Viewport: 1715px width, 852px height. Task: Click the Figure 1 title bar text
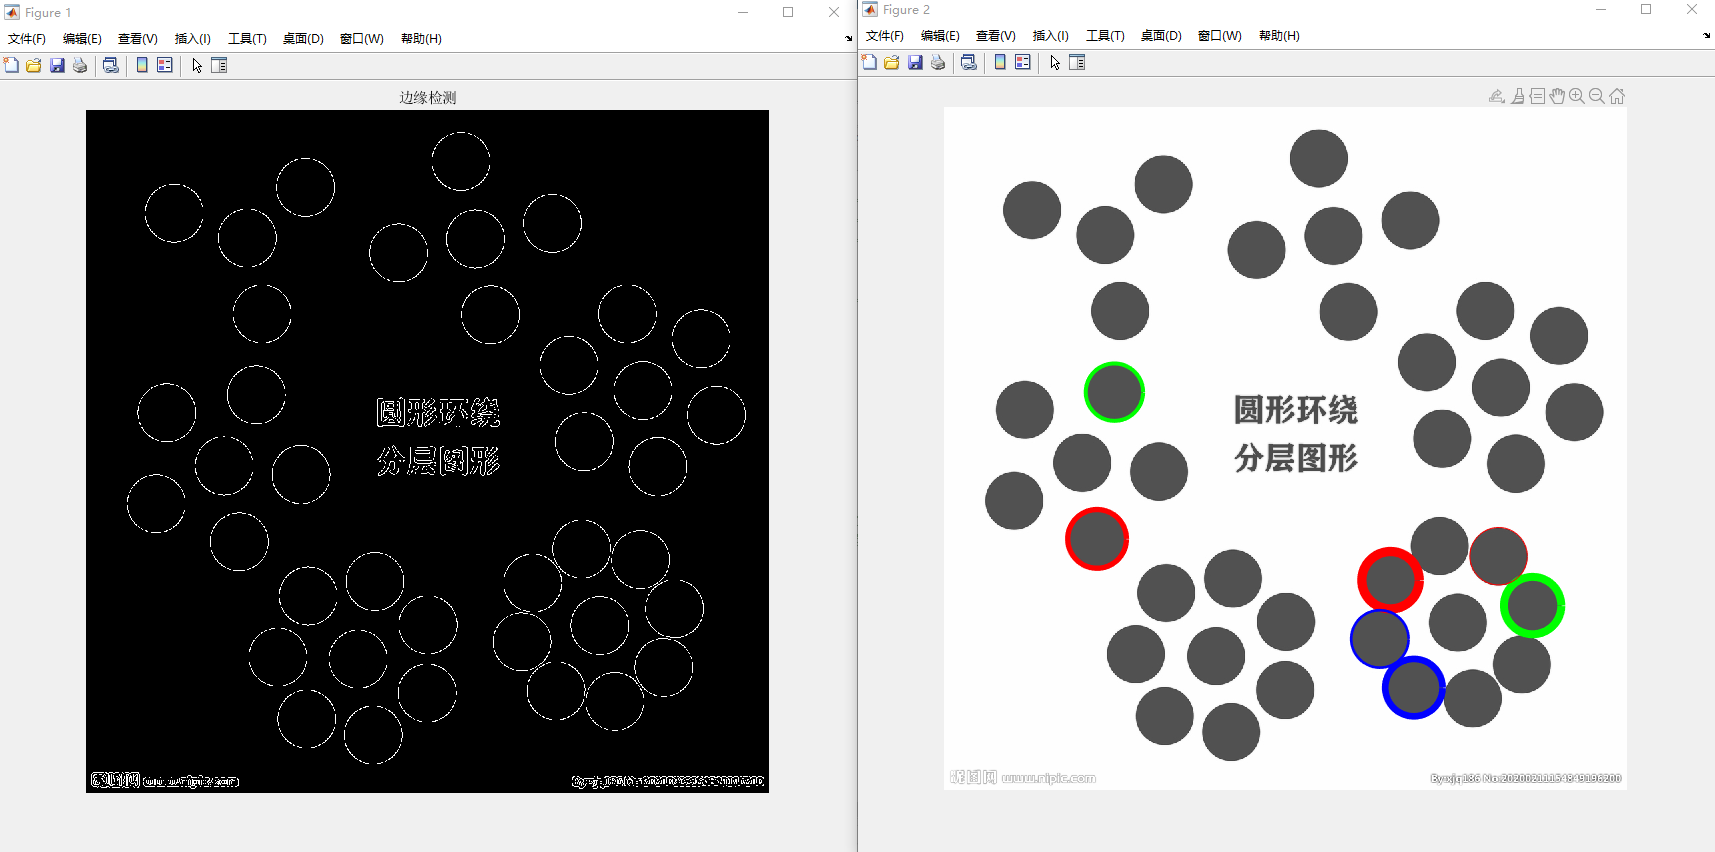click(48, 13)
